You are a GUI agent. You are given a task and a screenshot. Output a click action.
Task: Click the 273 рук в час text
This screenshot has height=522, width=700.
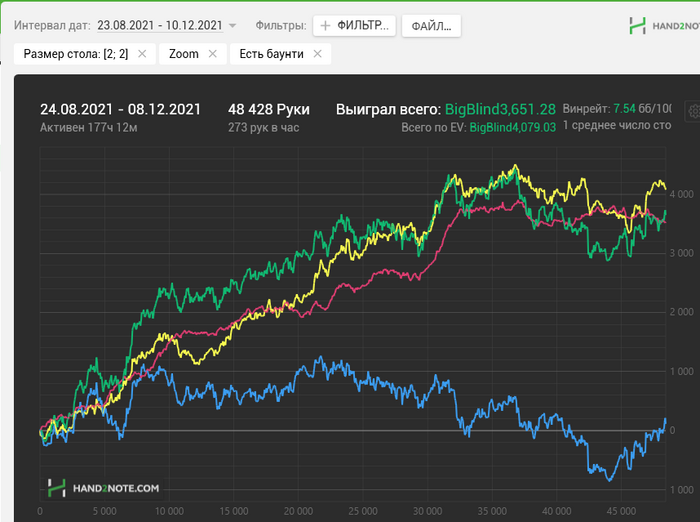(263, 128)
